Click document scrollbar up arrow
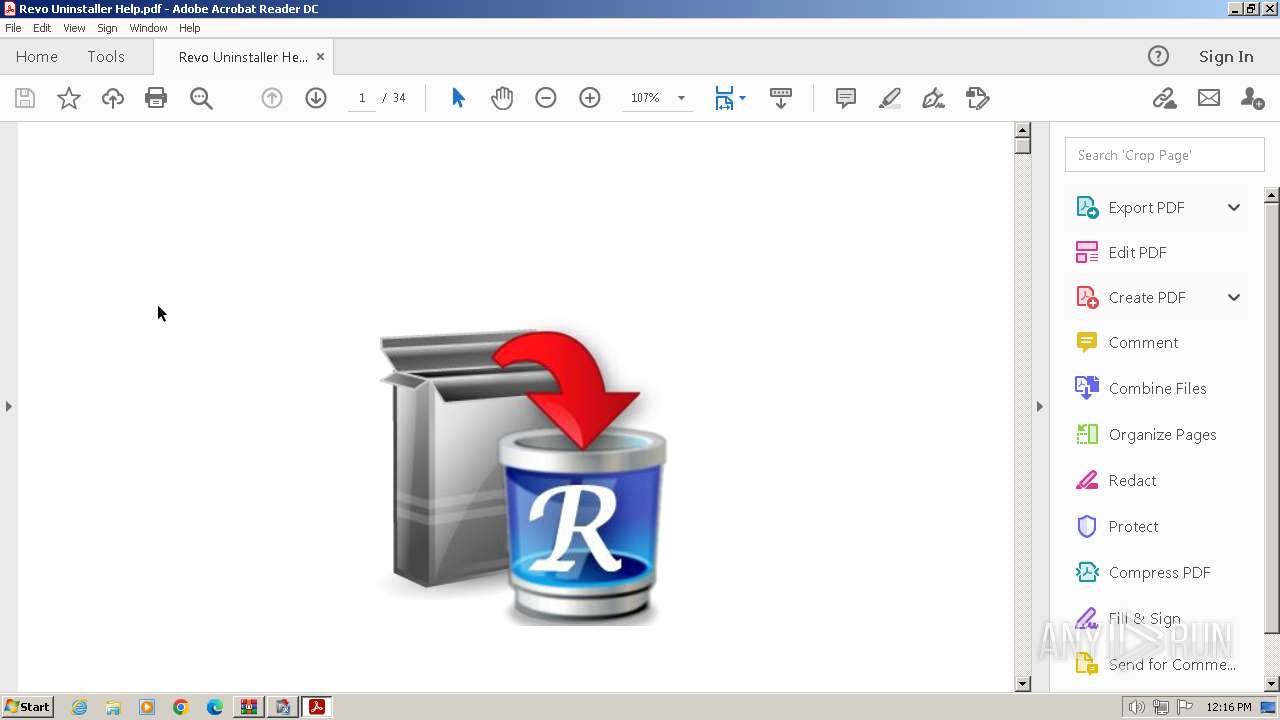The height and width of the screenshot is (720, 1280). tap(1022, 130)
